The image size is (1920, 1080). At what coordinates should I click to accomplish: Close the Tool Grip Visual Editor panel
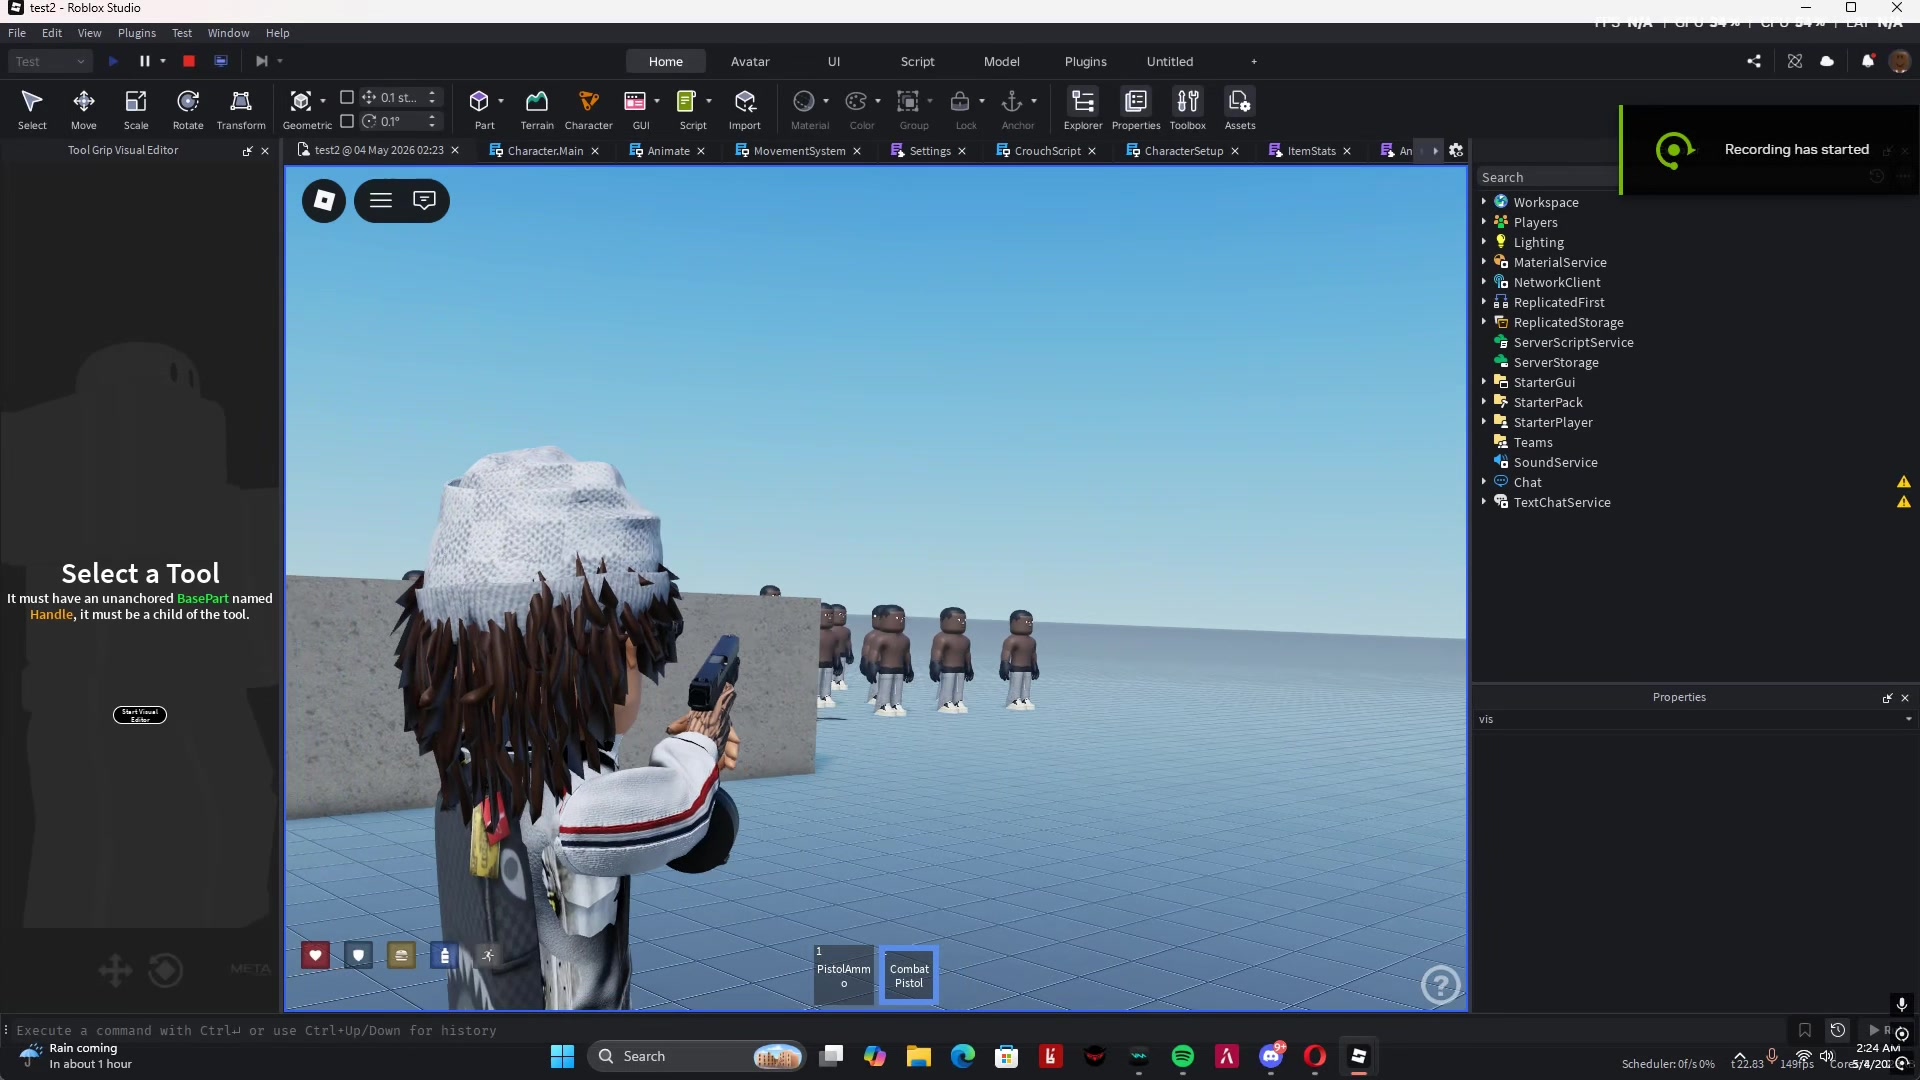265,151
